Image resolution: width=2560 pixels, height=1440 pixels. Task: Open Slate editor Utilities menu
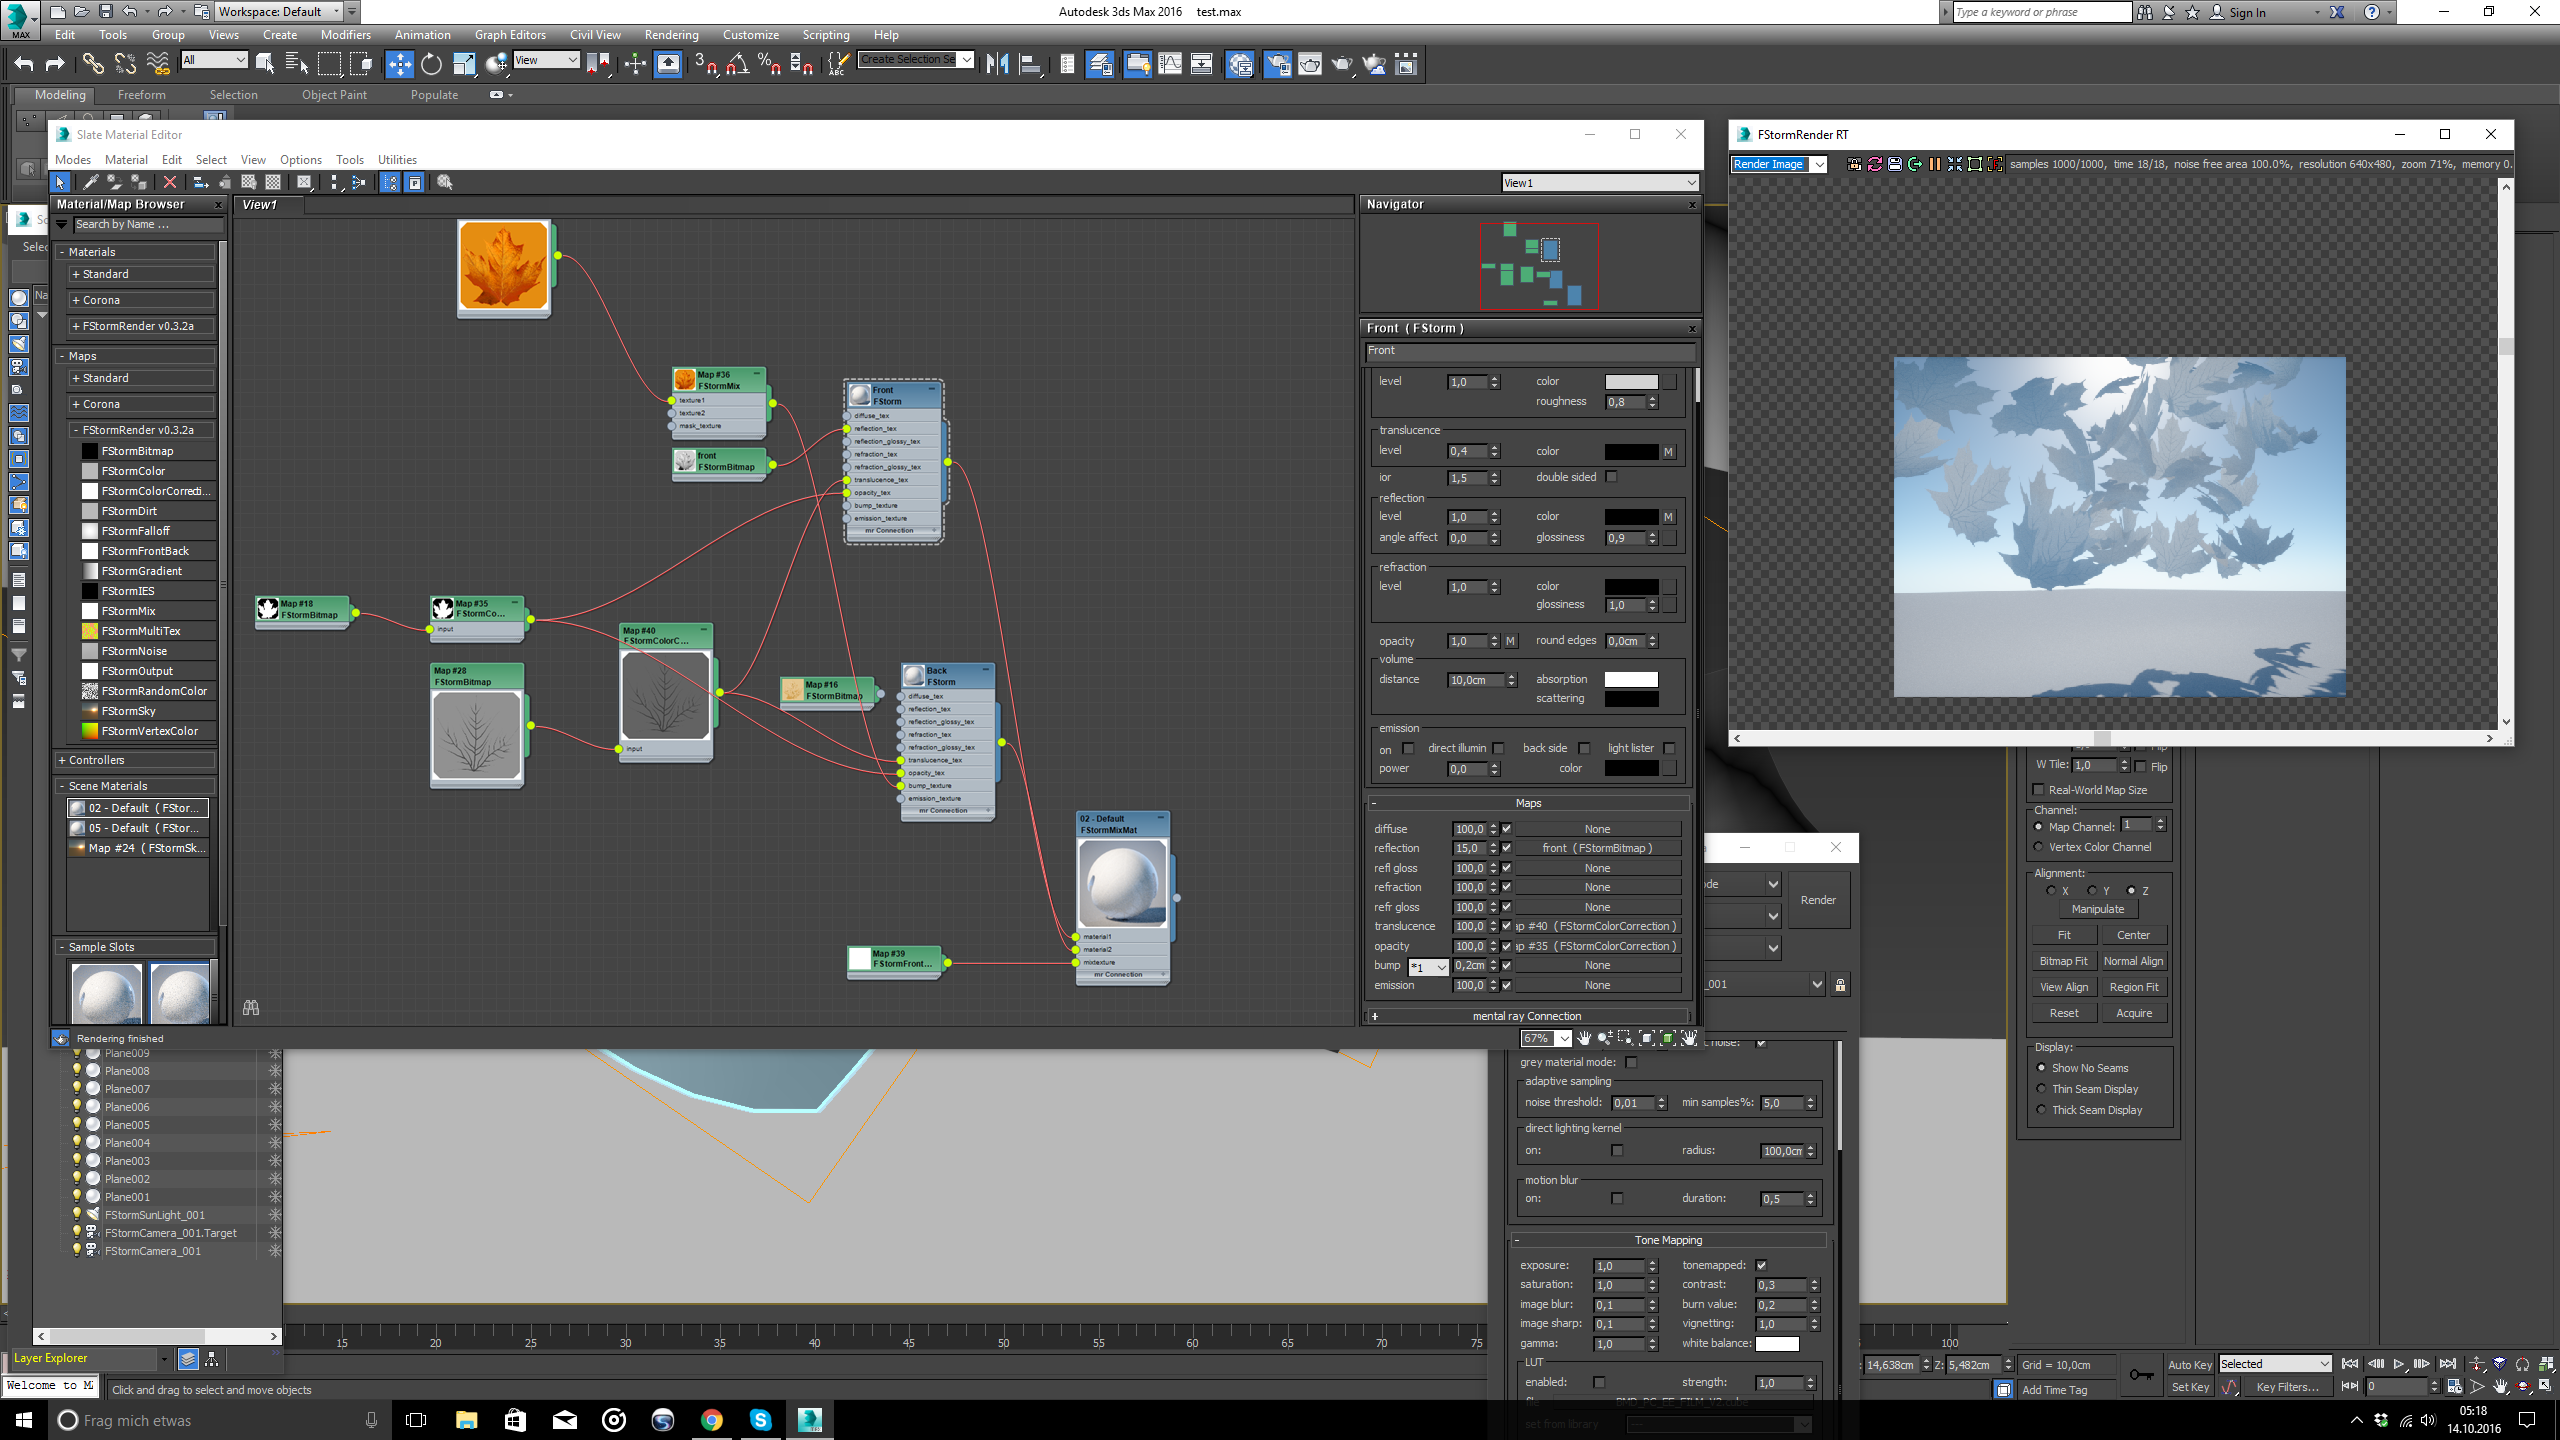pyautogui.click(x=397, y=160)
